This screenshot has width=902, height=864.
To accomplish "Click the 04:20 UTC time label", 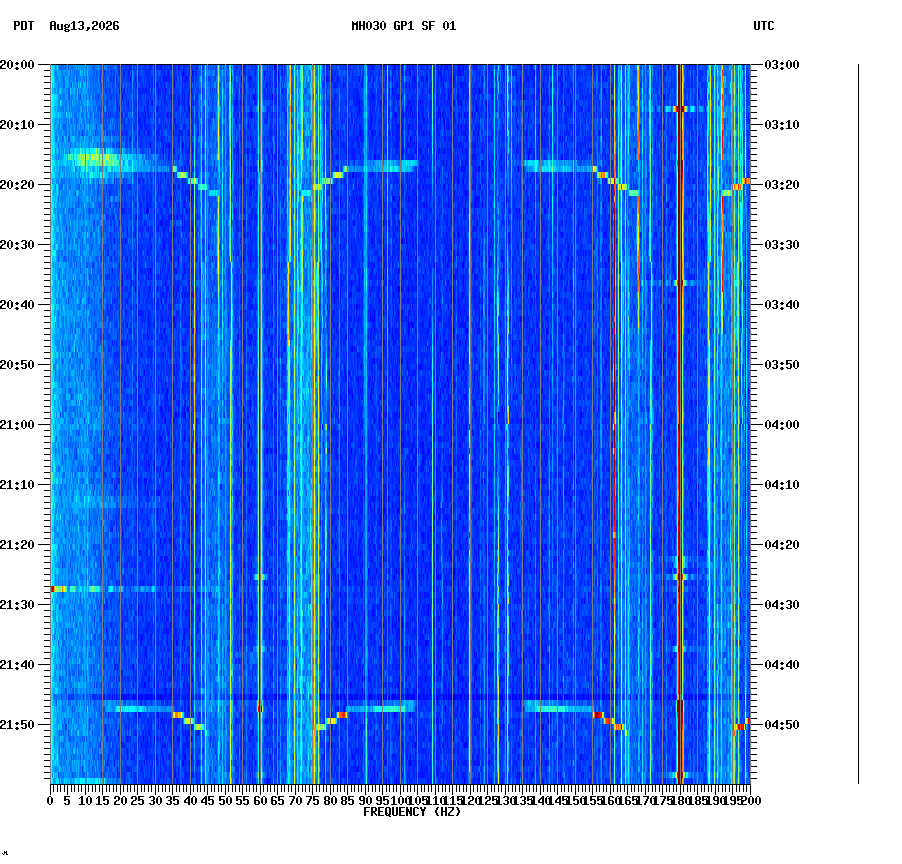I will [x=782, y=545].
